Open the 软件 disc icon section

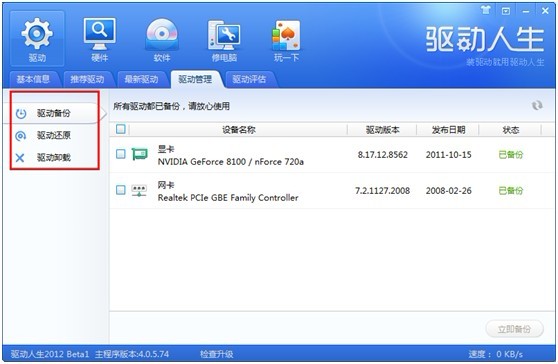coord(162,39)
